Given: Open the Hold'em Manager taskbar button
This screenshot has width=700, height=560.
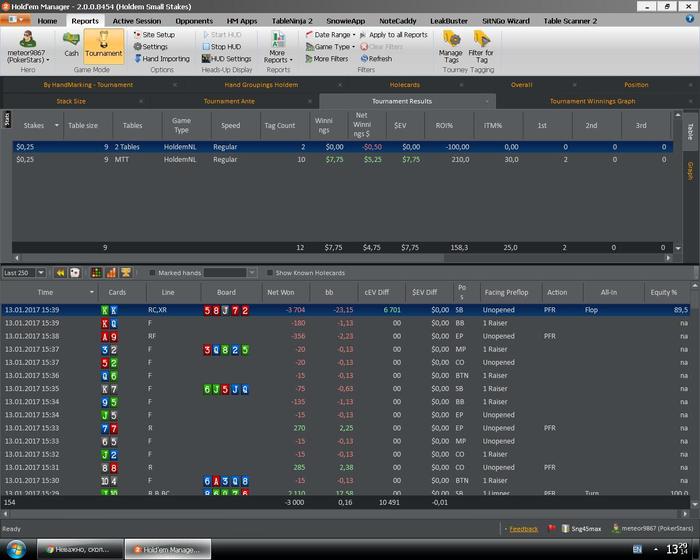Looking at the screenshot, I should (x=167, y=549).
